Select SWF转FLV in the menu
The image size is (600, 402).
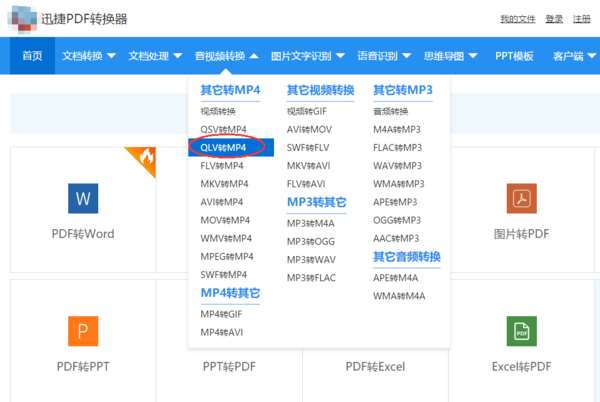point(308,147)
